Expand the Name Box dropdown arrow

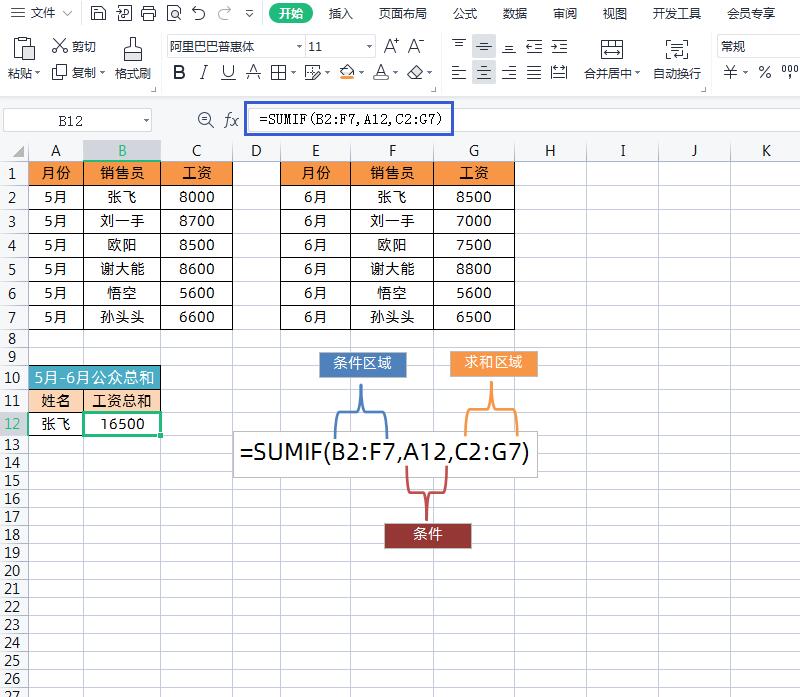[x=146, y=121]
